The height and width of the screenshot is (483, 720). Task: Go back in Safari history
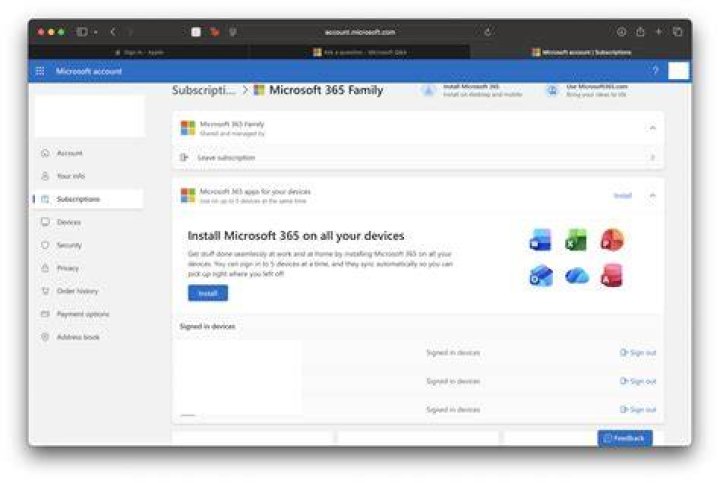[113, 32]
